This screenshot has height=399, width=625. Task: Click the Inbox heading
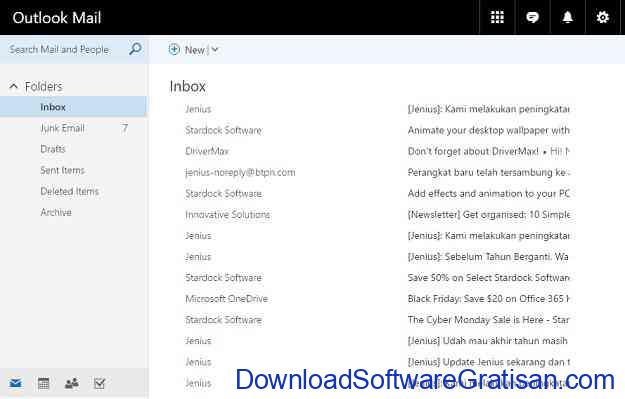188,86
